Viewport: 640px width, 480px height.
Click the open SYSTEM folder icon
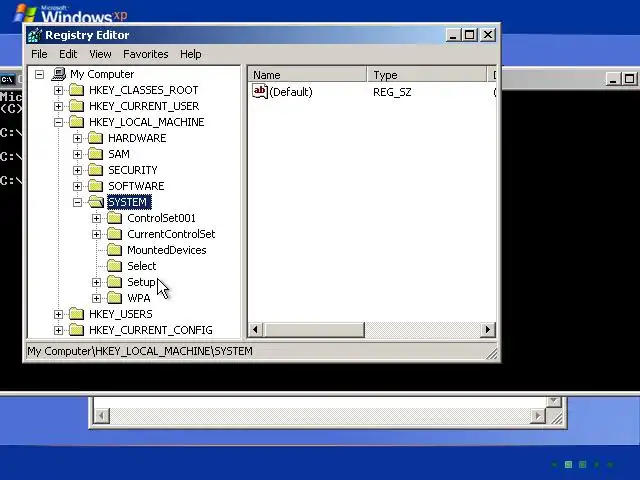tap(96, 202)
